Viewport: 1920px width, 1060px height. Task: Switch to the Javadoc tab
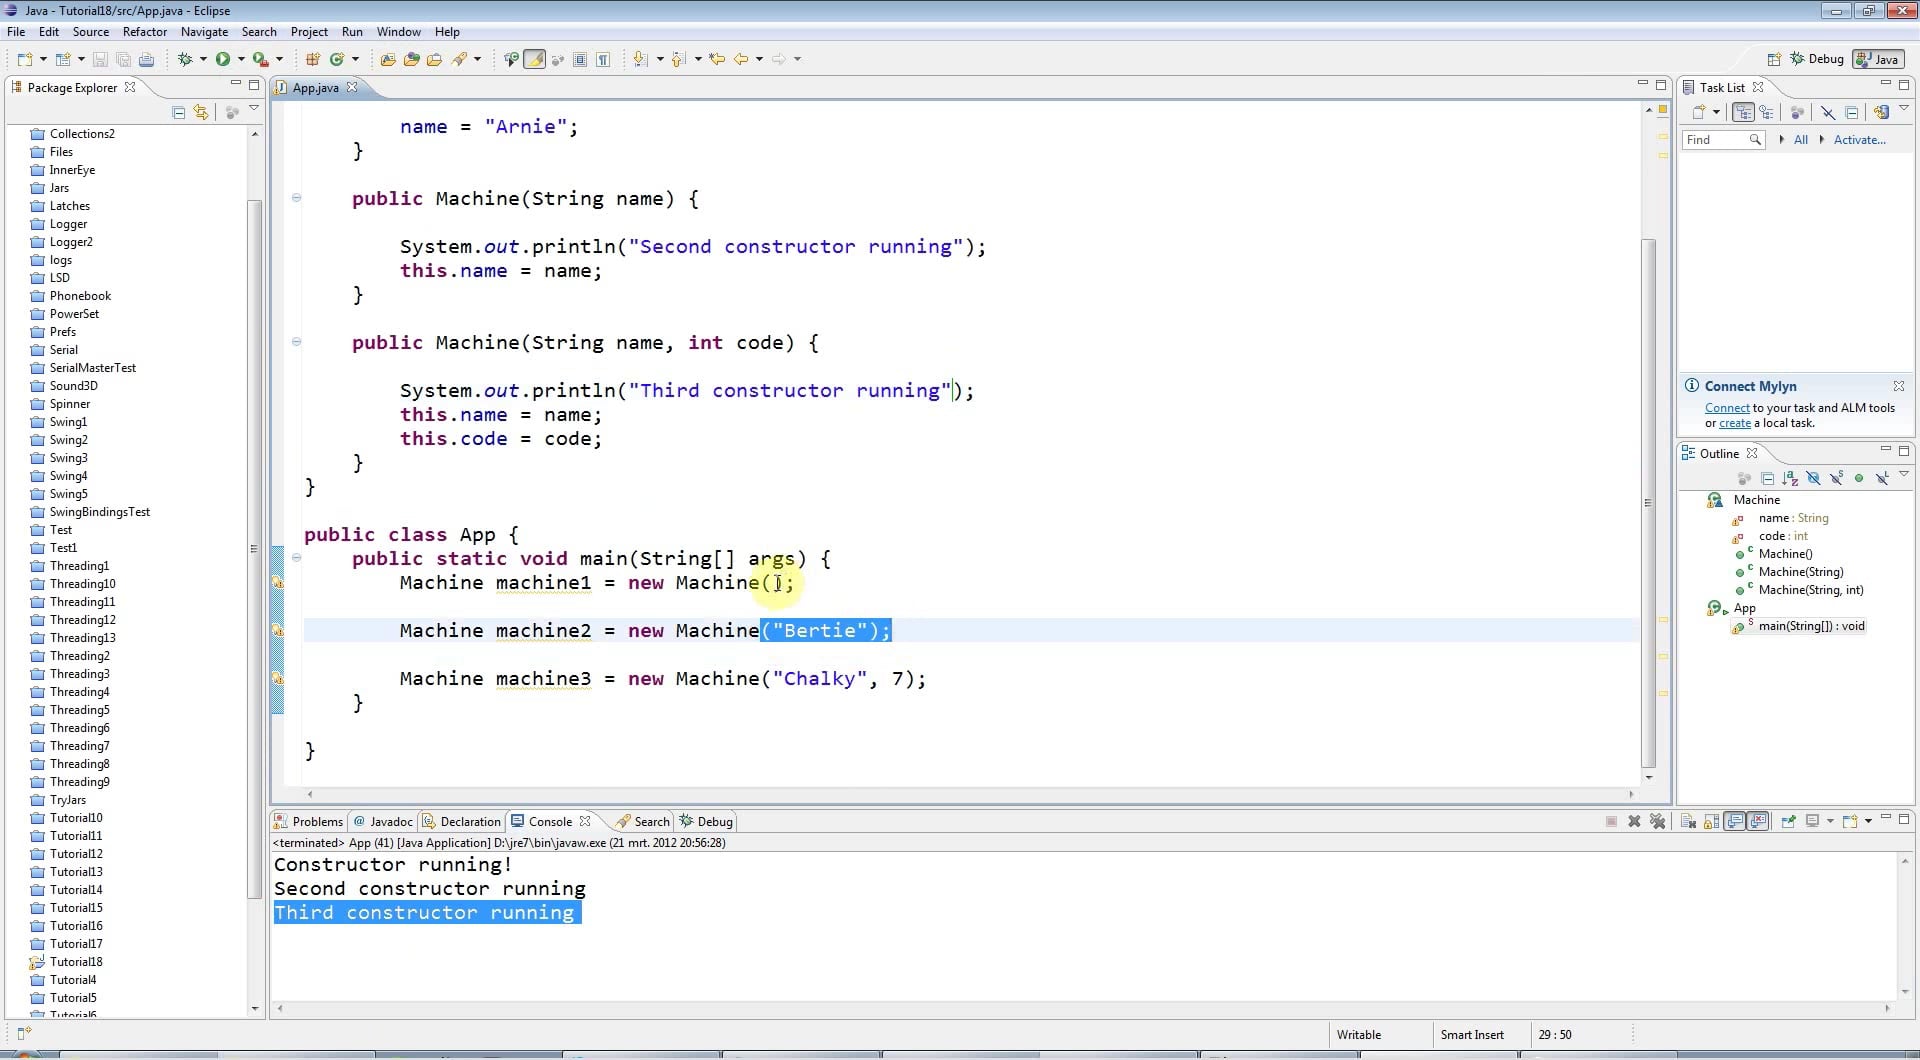point(383,821)
